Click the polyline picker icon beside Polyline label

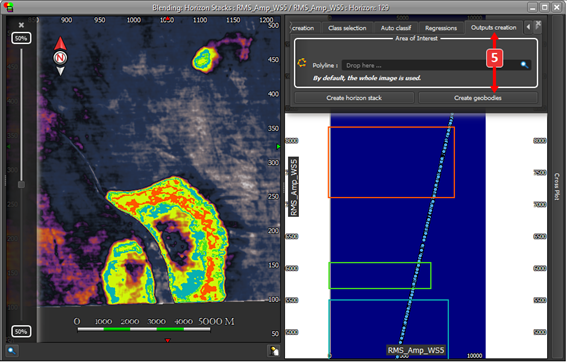tap(302, 63)
